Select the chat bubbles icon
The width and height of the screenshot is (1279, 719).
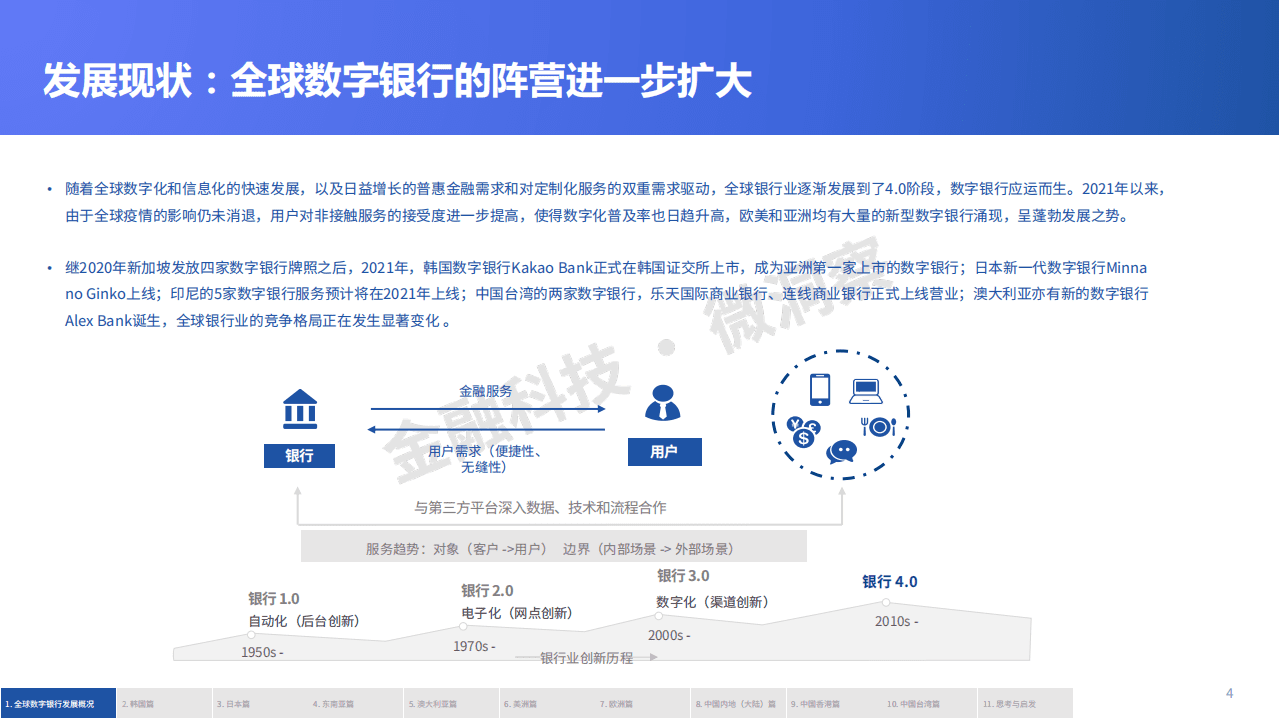[842, 452]
